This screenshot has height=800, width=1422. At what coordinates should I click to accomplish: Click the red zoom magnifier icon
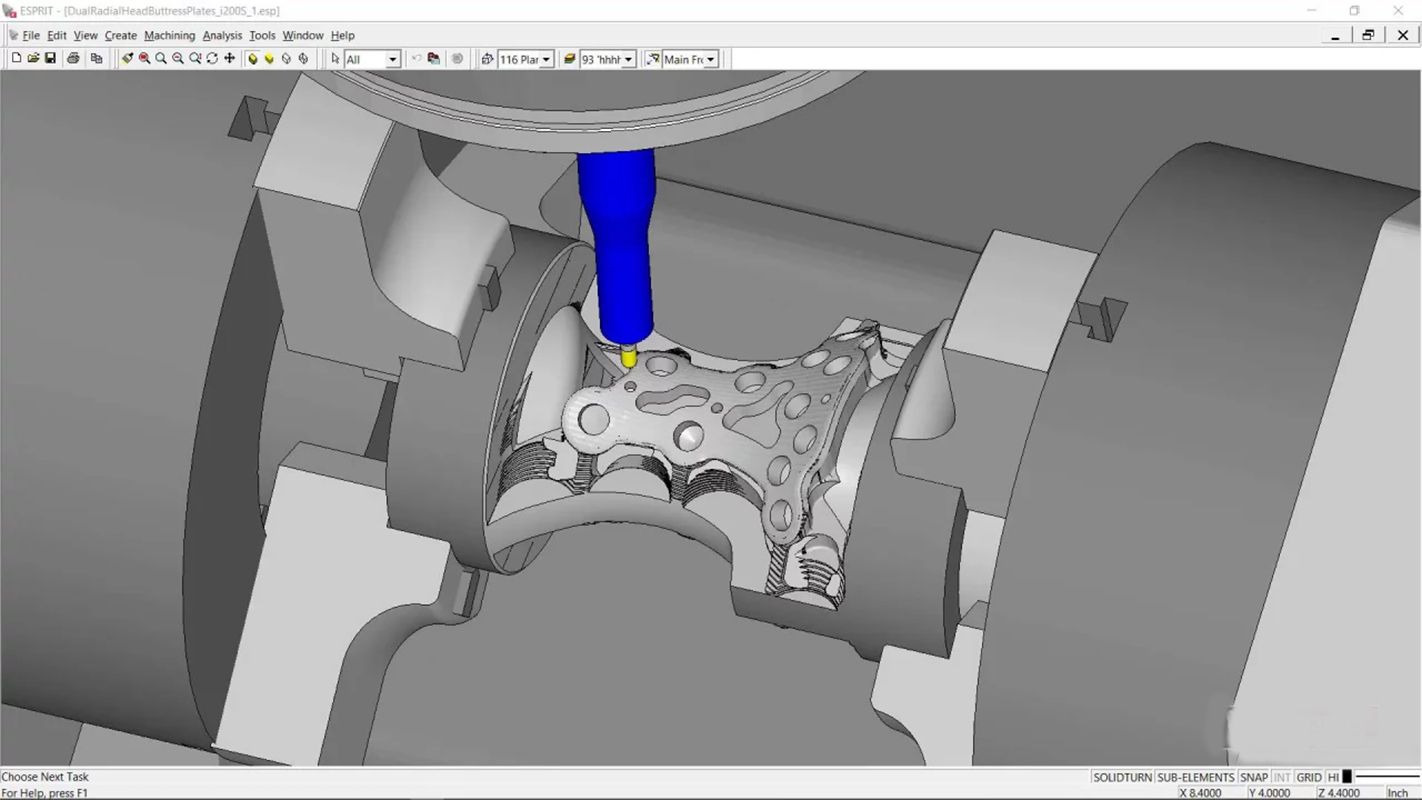click(x=144, y=59)
